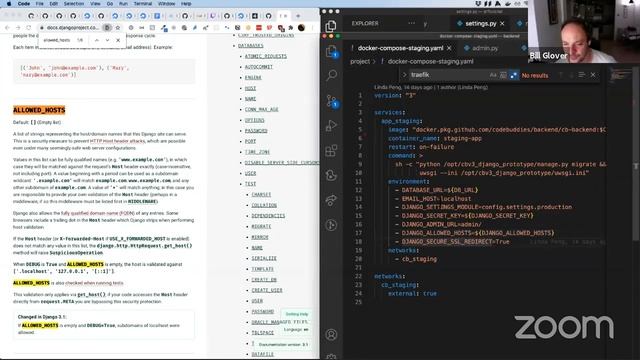Open the ATOMIC_REQUESTS sidebar link

tap(266, 56)
